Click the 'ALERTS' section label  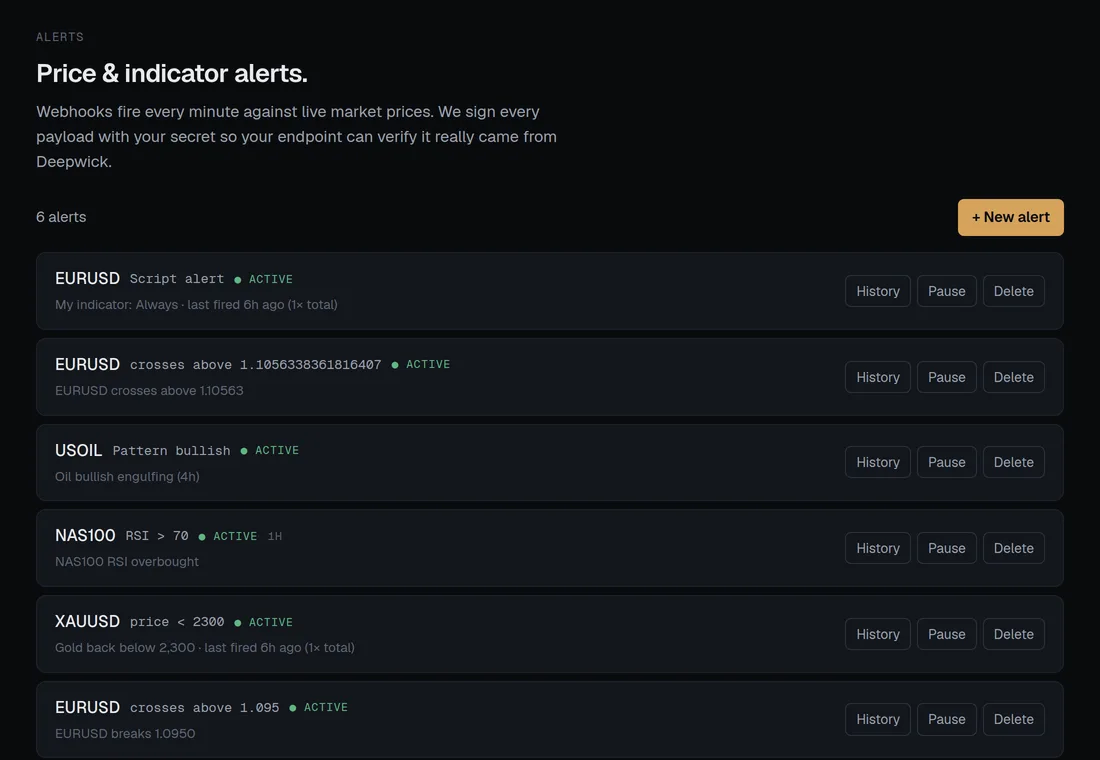[x=60, y=37]
